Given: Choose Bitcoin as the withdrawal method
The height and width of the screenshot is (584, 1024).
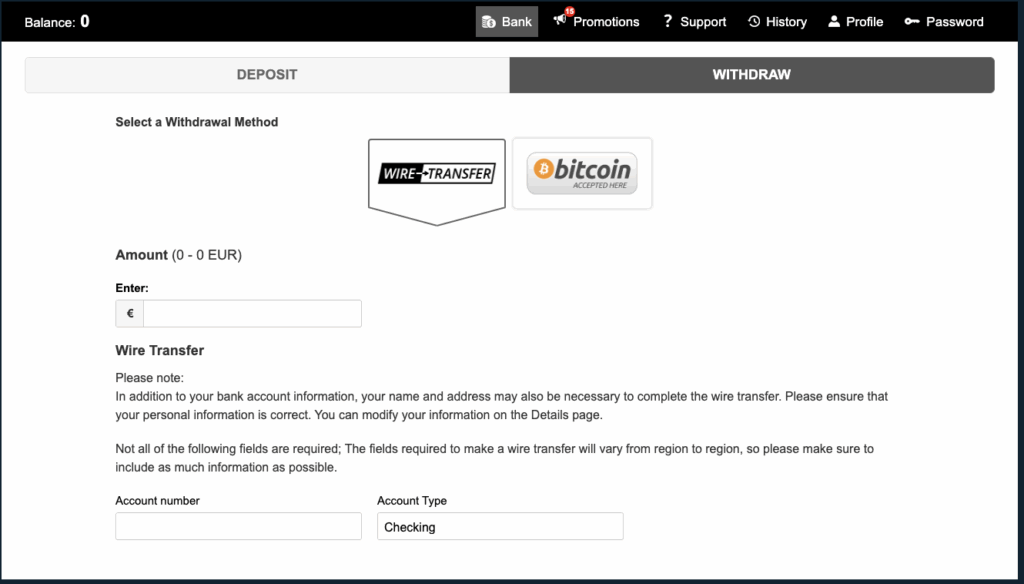Looking at the screenshot, I should coord(582,173).
